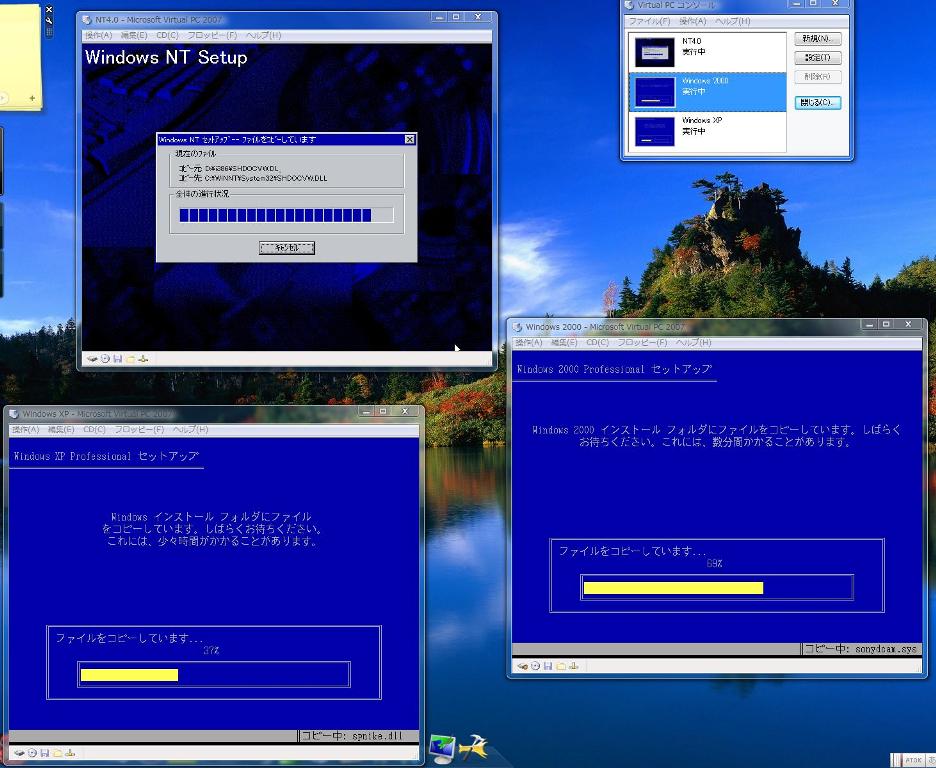Click "コピー中: spnike.dll" status text

pyautogui.click(x=352, y=736)
